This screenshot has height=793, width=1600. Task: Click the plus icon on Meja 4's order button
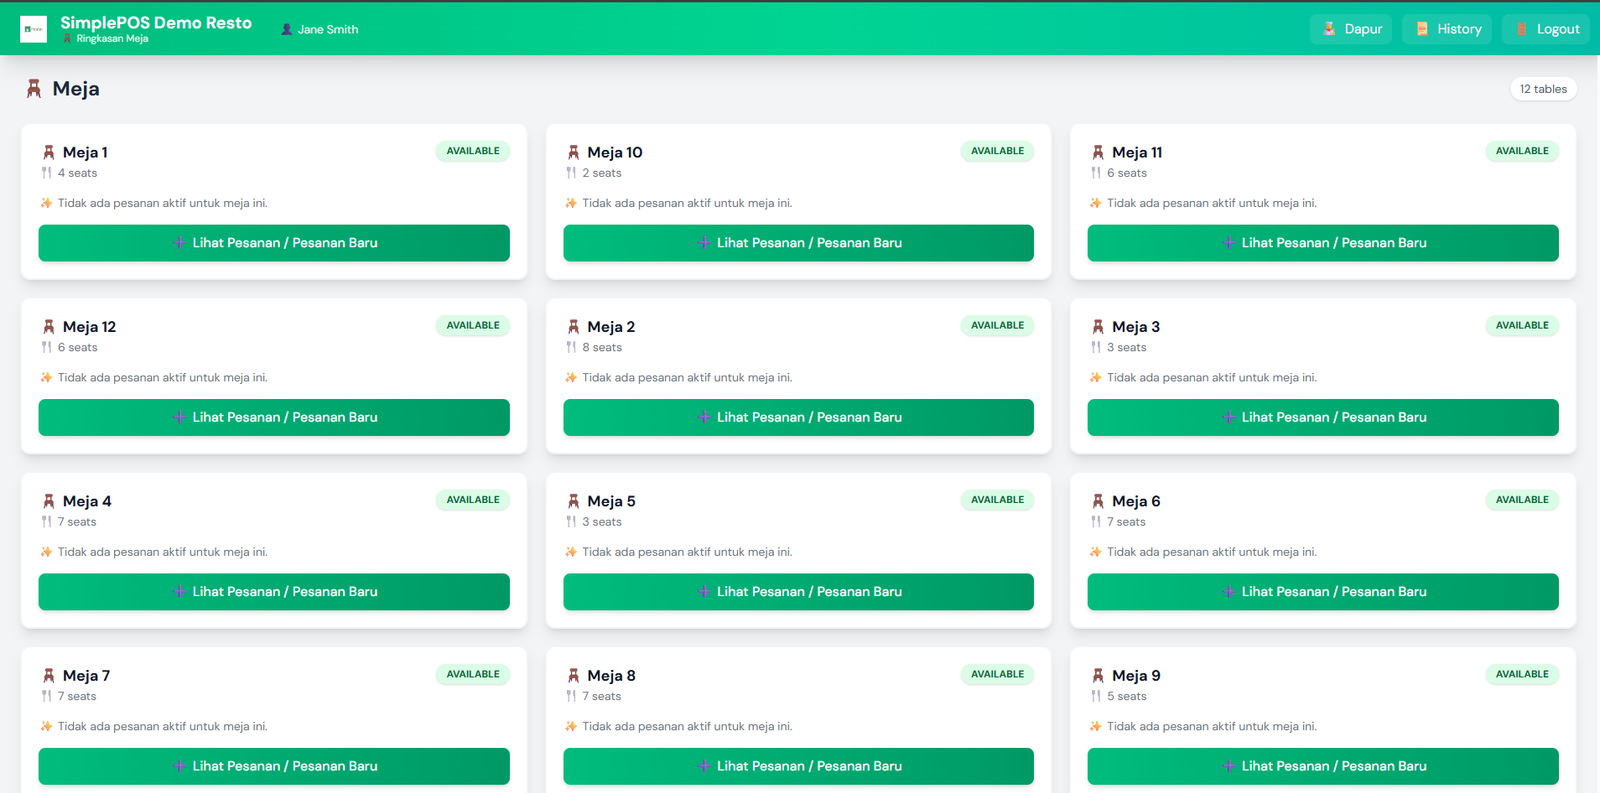[x=179, y=592]
